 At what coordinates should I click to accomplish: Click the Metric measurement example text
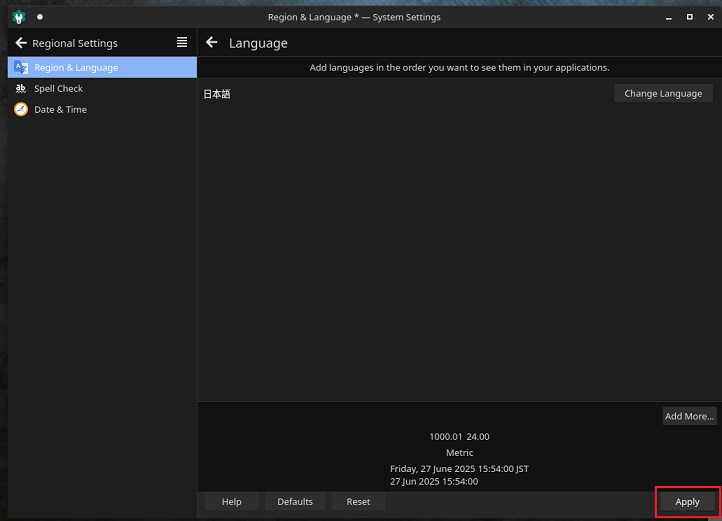click(460, 452)
